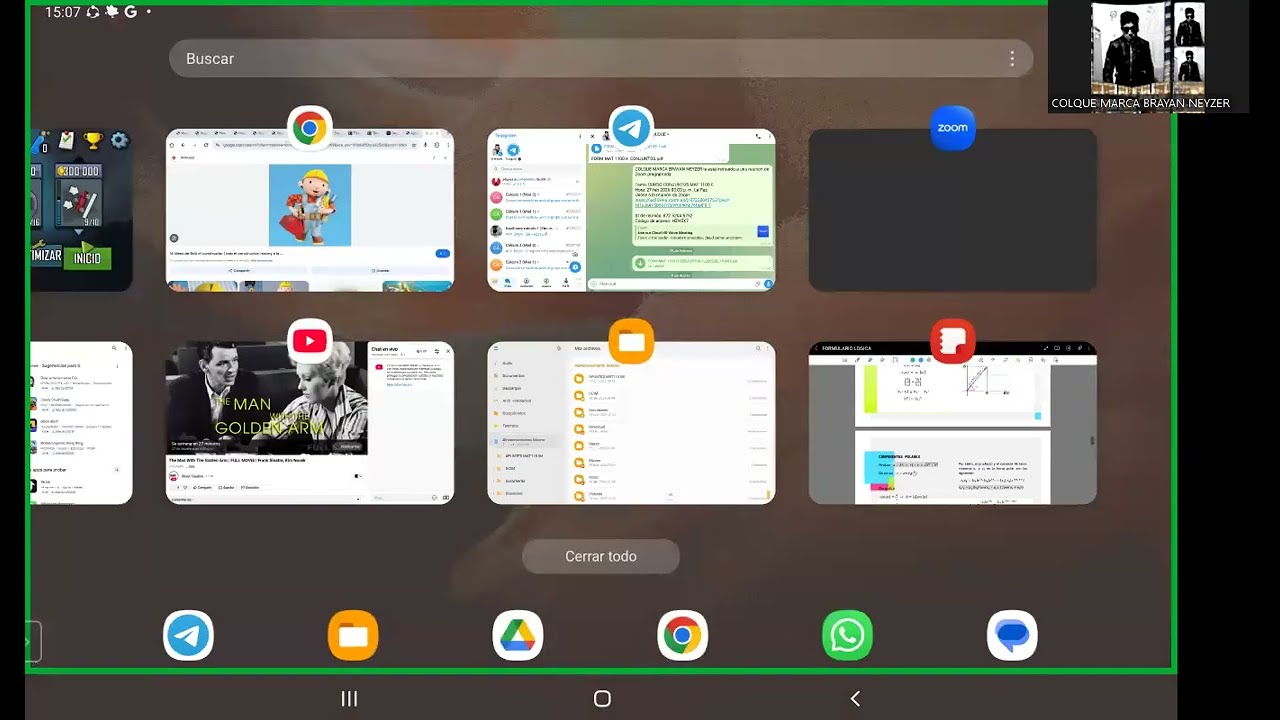1280x720 pixels.
Task: Tap the recents navigation button
Action: tap(349, 699)
